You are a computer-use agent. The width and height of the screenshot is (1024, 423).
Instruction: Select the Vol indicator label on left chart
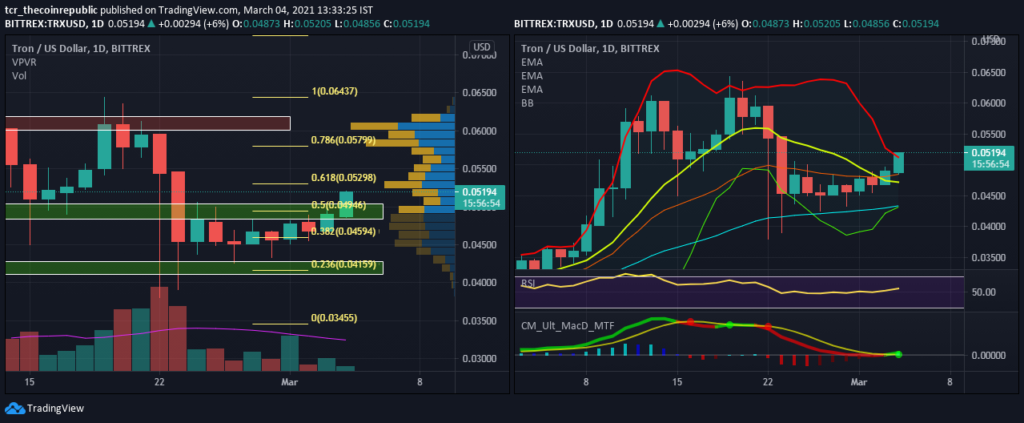point(18,76)
